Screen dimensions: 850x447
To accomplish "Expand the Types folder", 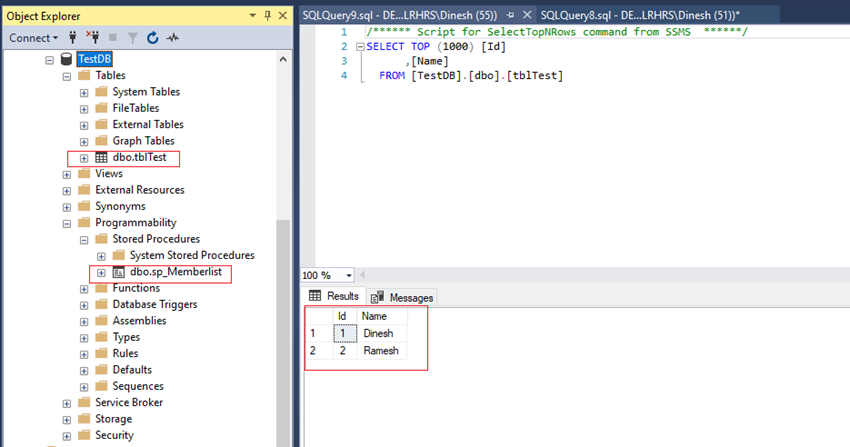I will click(84, 338).
